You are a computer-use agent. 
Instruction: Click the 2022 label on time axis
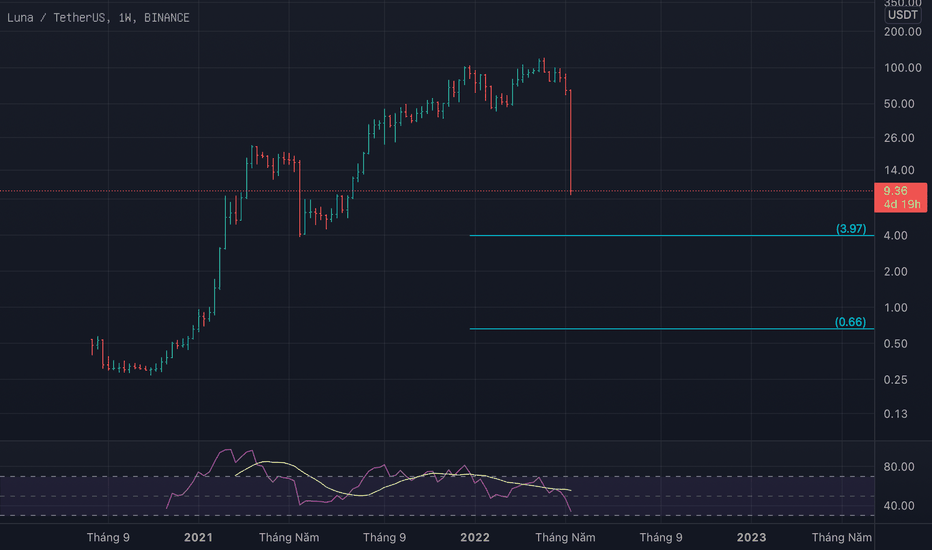pos(475,538)
